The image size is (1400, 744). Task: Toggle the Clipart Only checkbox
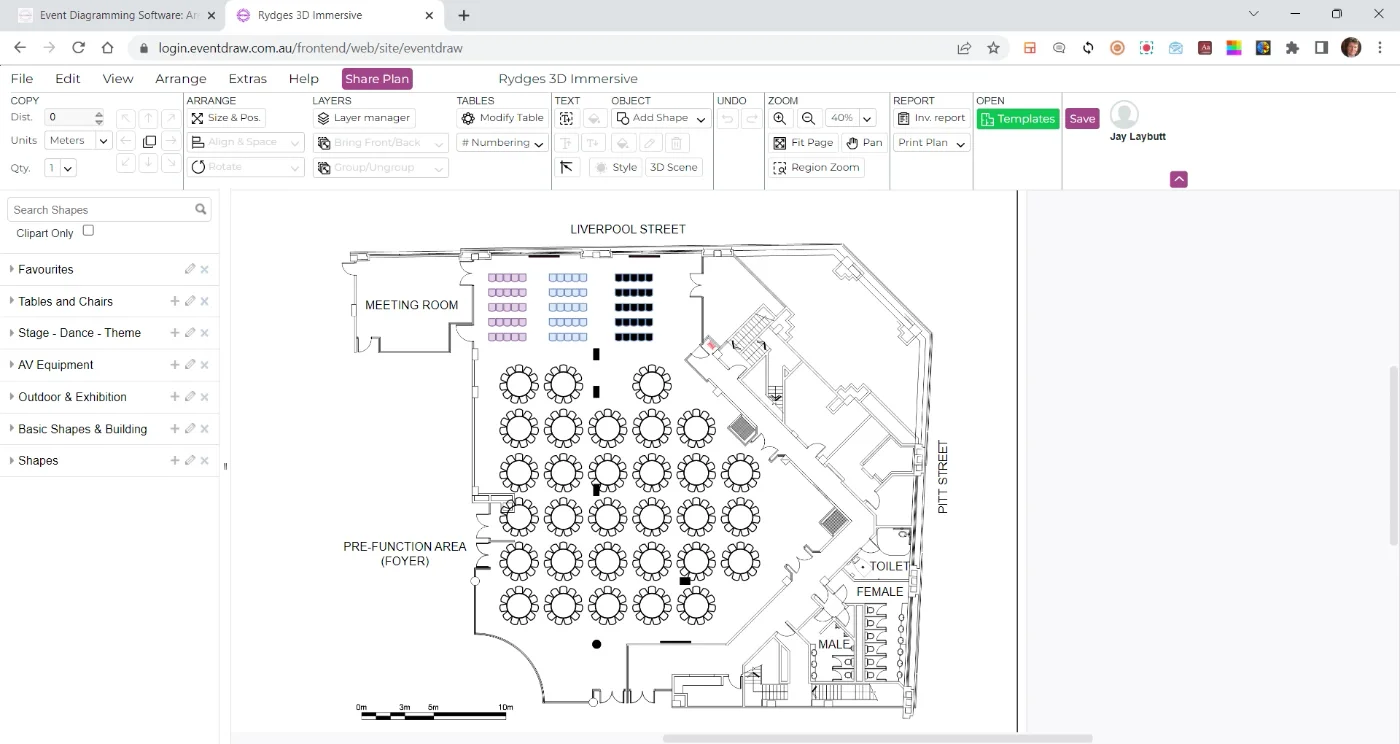tap(88, 231)
